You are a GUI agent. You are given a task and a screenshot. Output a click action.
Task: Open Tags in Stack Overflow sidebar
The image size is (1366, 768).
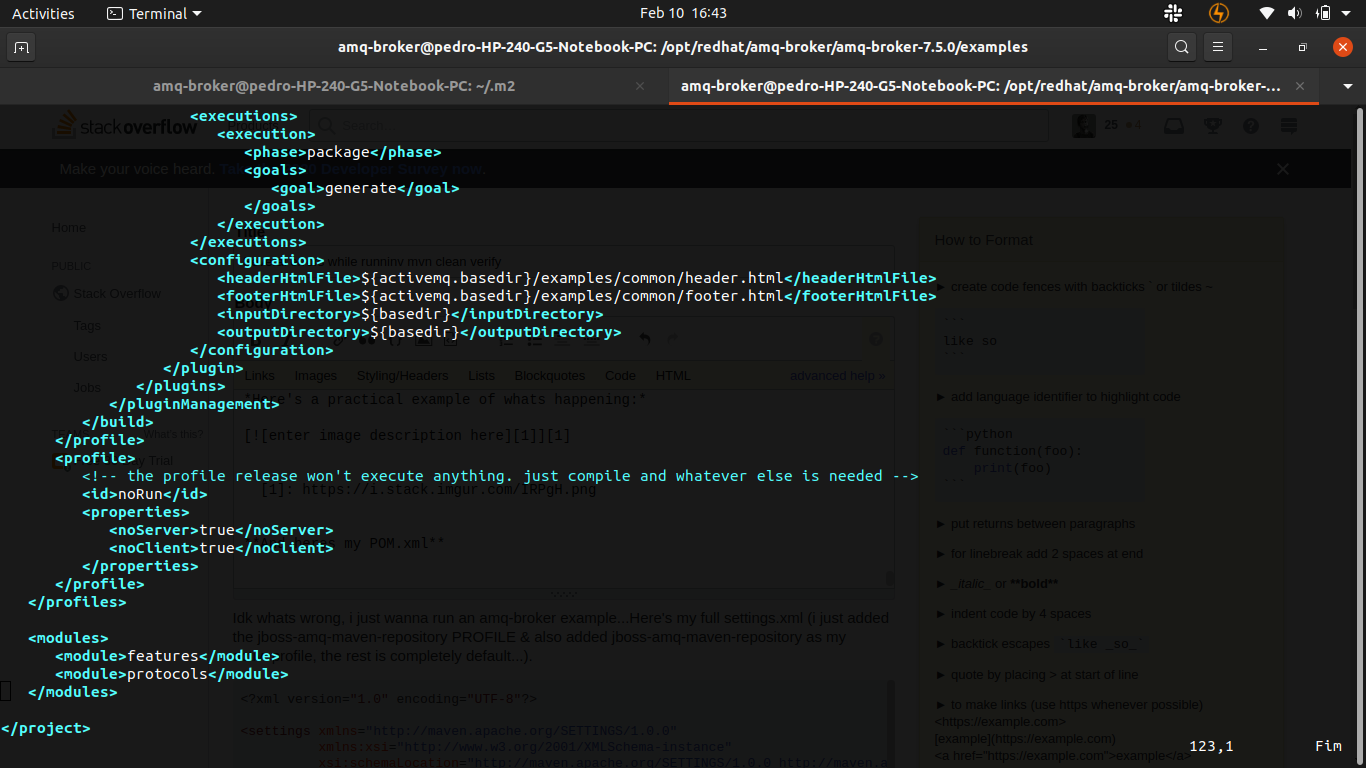87,326
